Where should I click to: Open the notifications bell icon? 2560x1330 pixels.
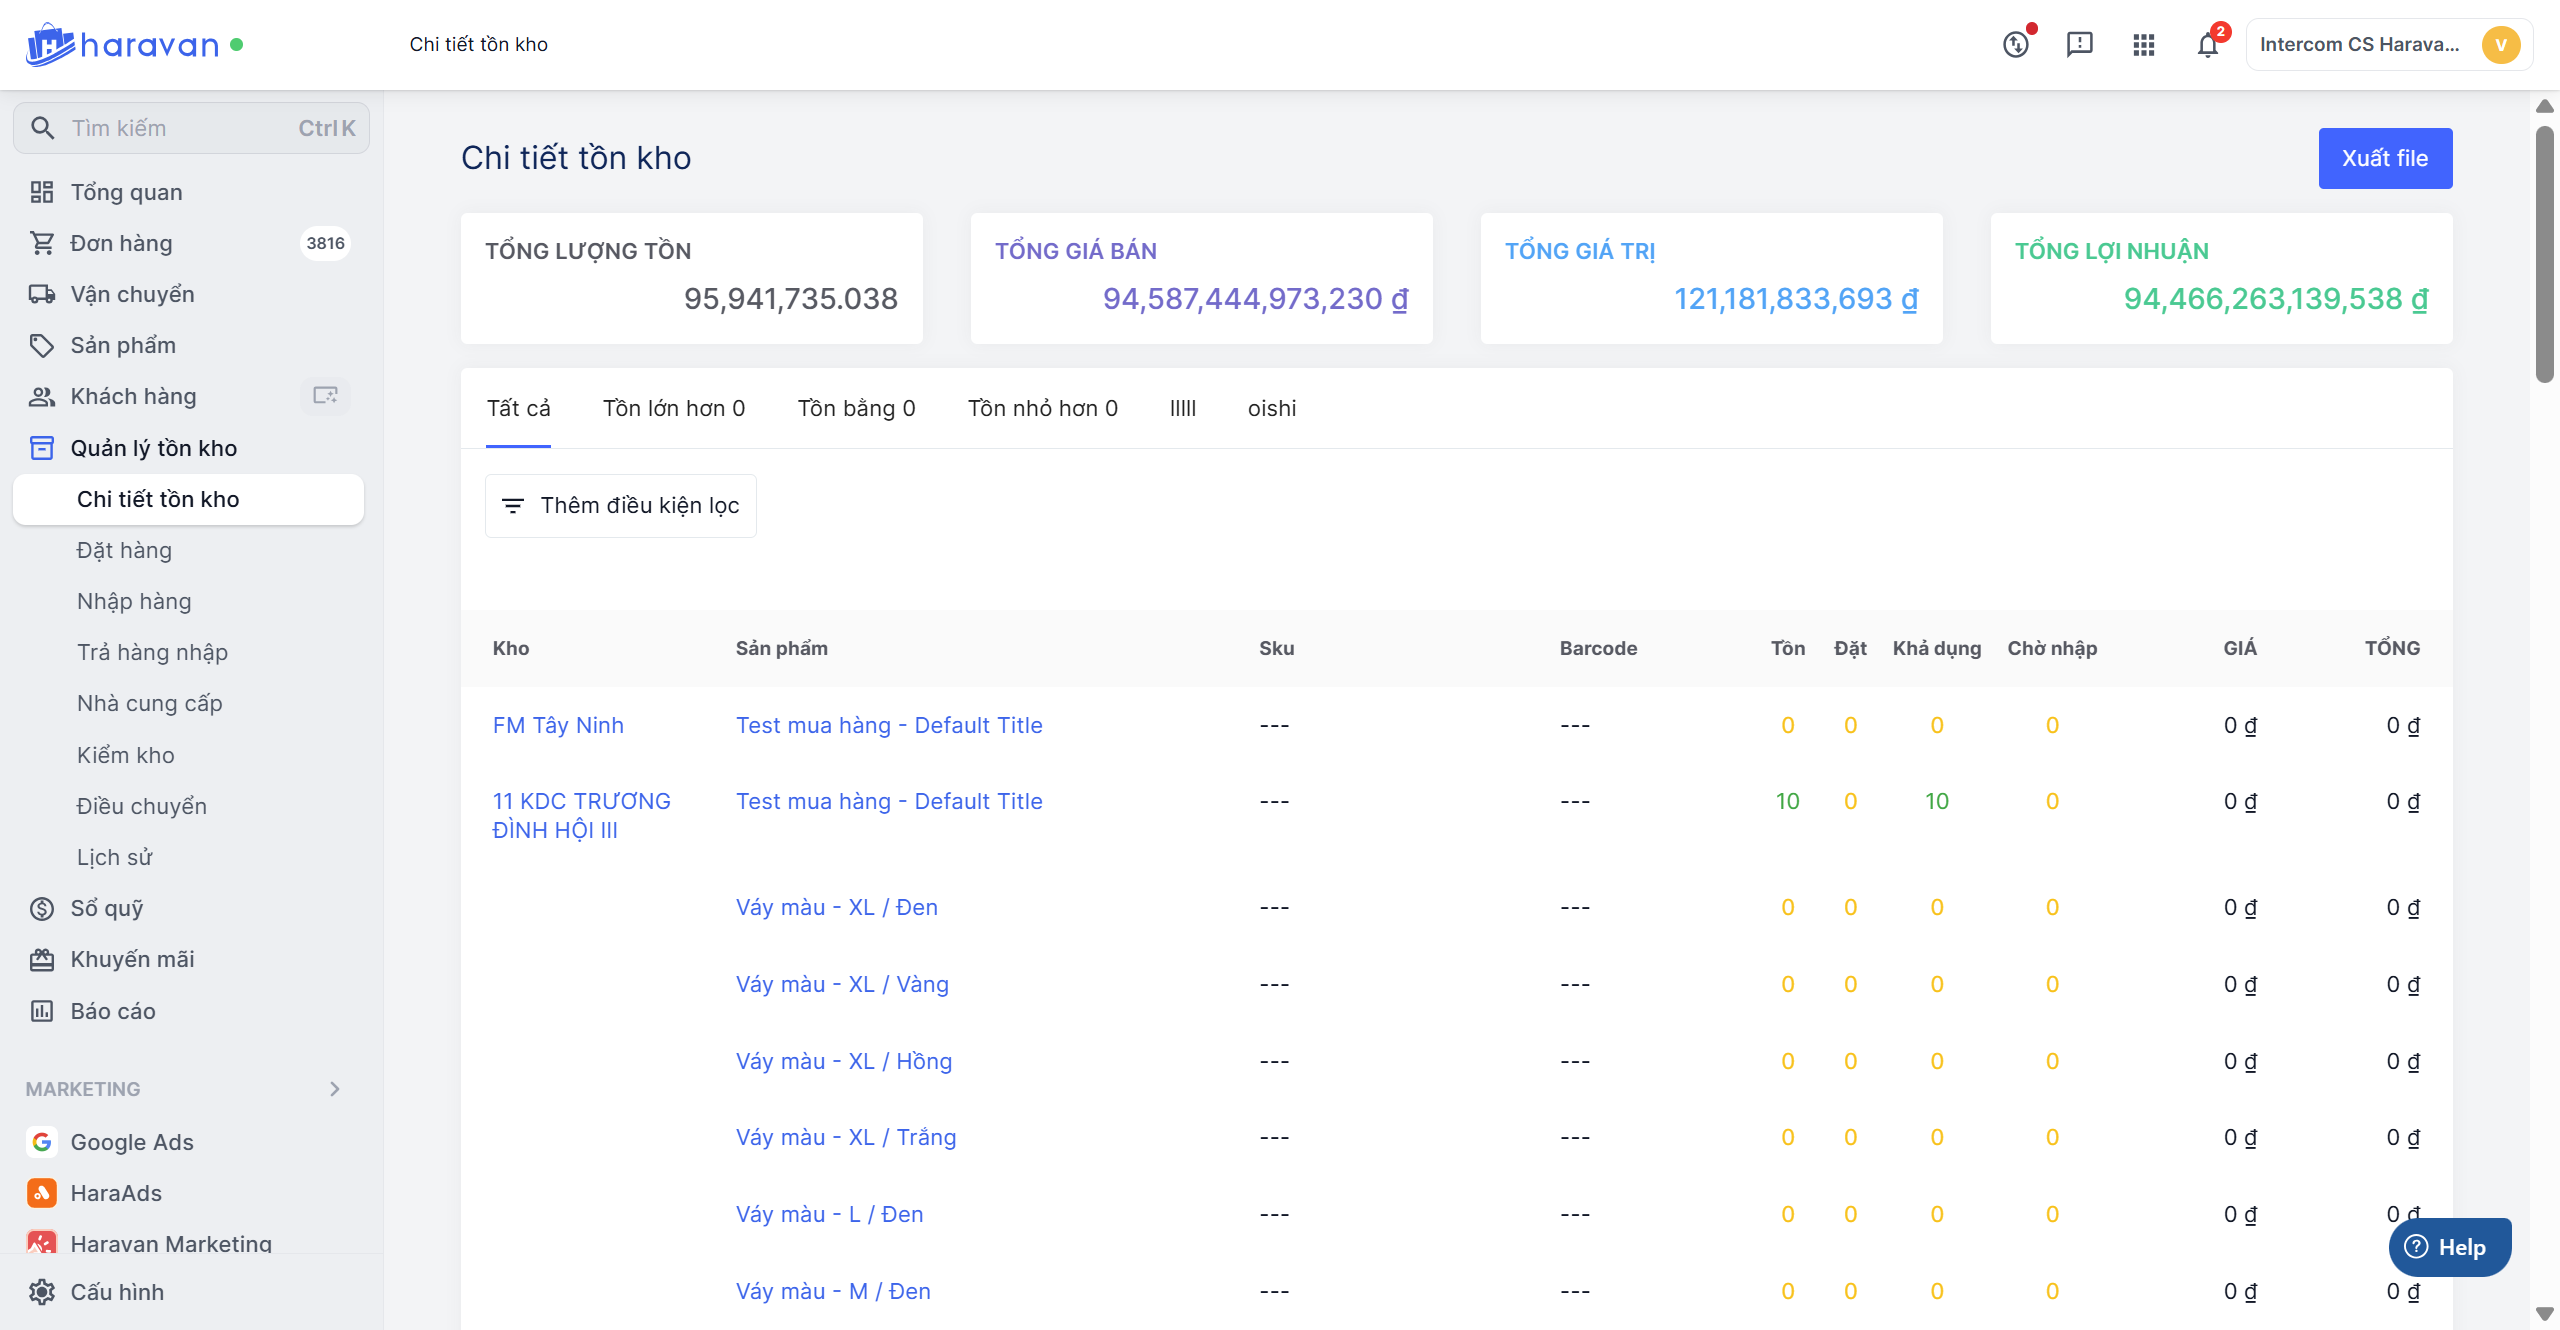pos(2207,45)
